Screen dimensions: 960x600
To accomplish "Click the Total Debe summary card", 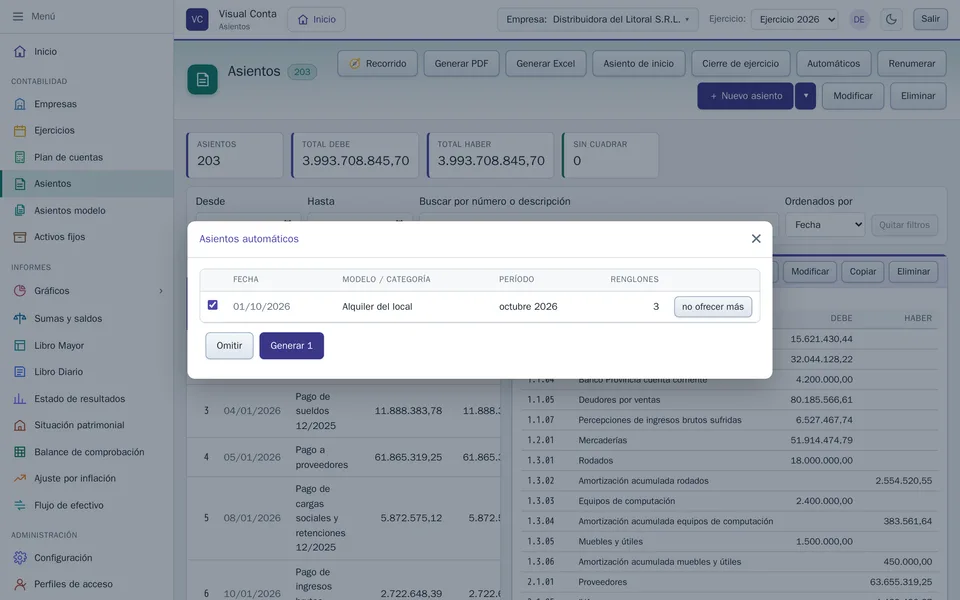I will tap(355, 156).
